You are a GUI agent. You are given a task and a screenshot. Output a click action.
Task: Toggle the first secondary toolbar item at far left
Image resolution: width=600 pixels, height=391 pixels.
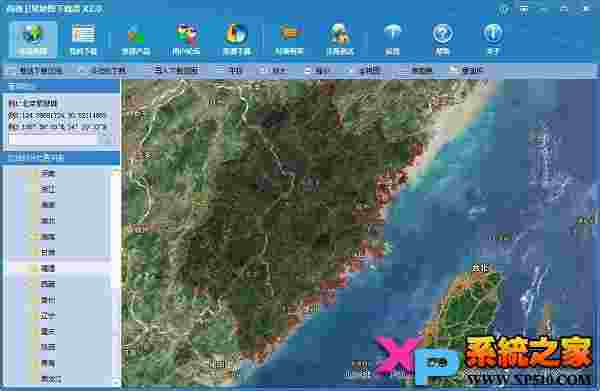coord(35,70)
